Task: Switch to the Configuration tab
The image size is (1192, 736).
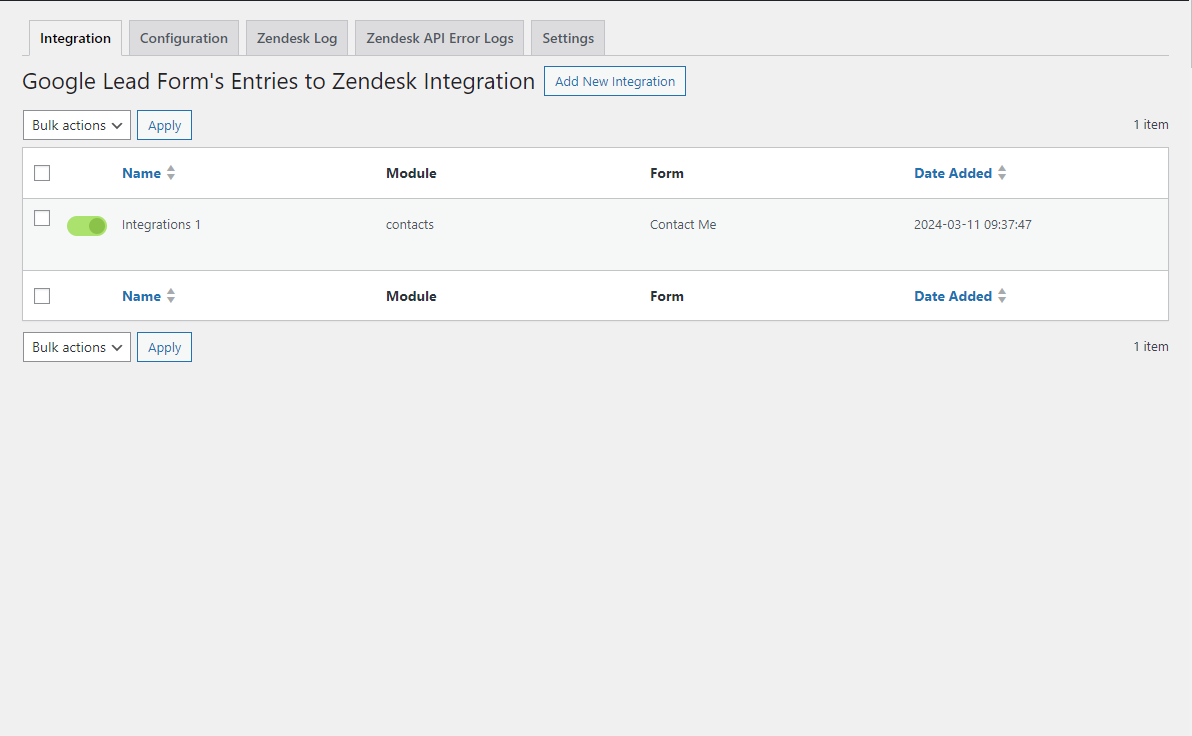Action: coord(184,38)
